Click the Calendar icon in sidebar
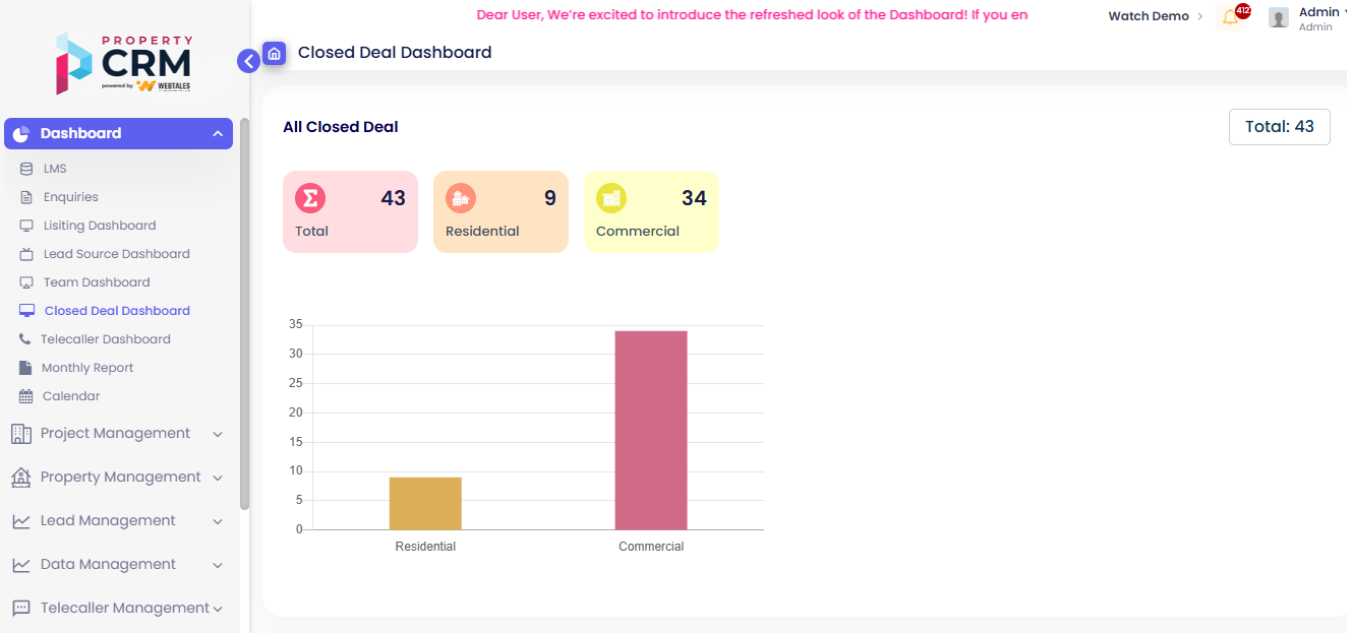Image resolution: width=1347 pixels, height=633 pixels. [x=26, y=396]
